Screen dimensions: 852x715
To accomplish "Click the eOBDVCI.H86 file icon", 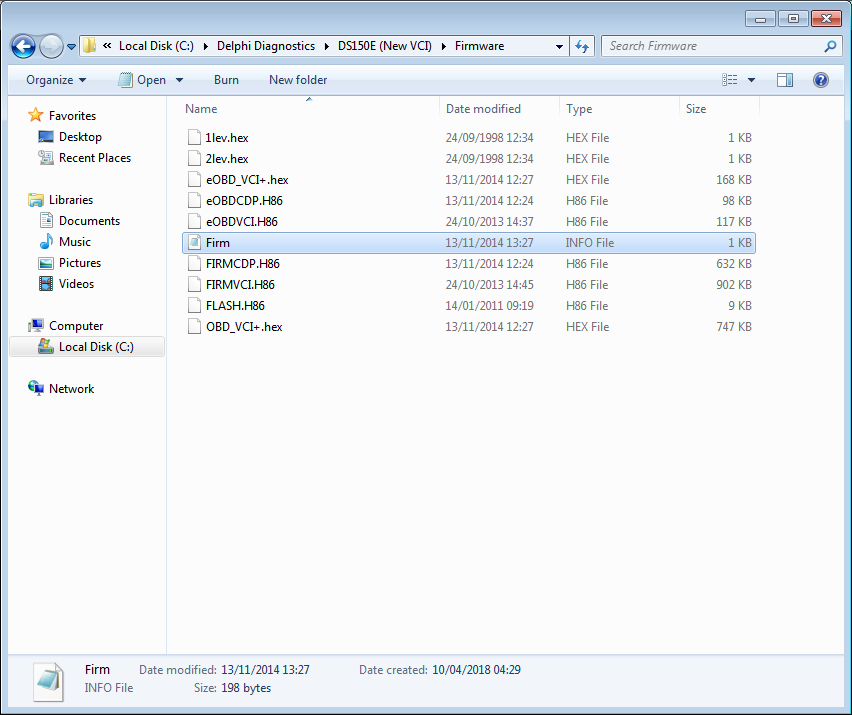I will (x=194, y=222).
